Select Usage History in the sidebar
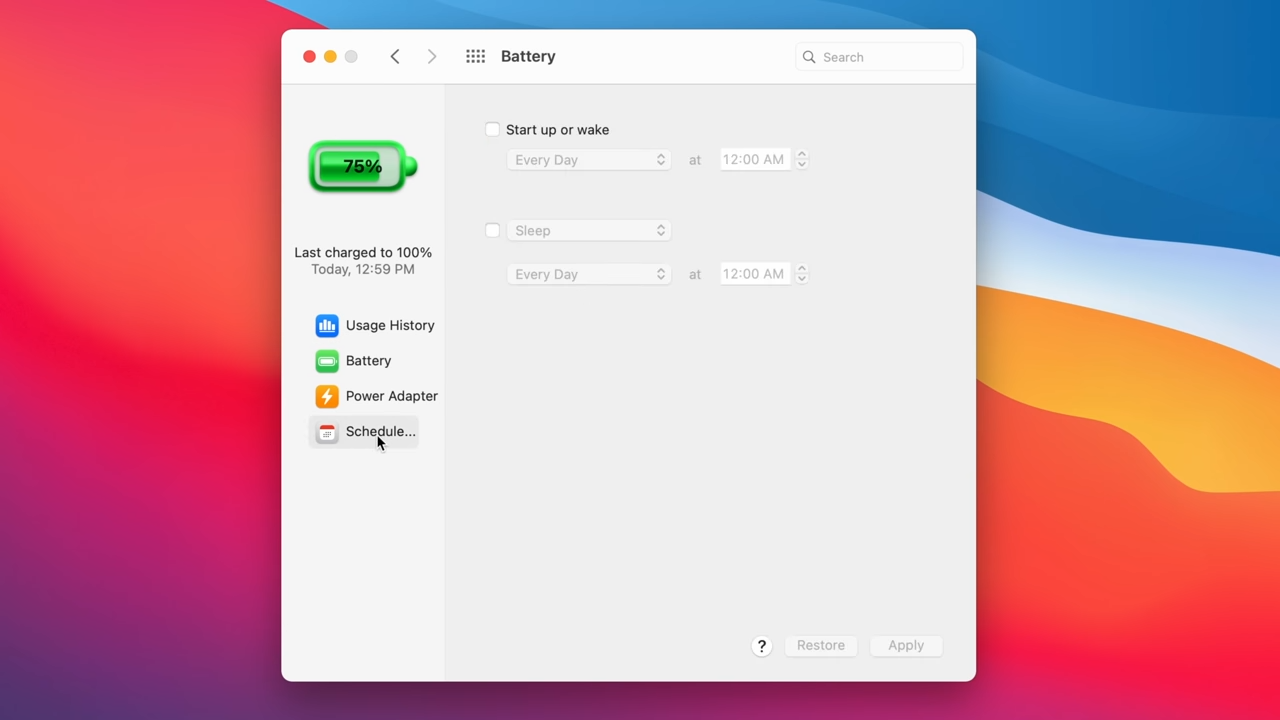Screen dimensions: 1280x720 pos(375,325)
